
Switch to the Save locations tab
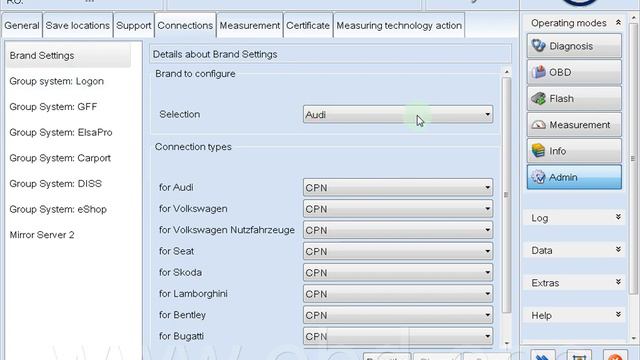78,25
